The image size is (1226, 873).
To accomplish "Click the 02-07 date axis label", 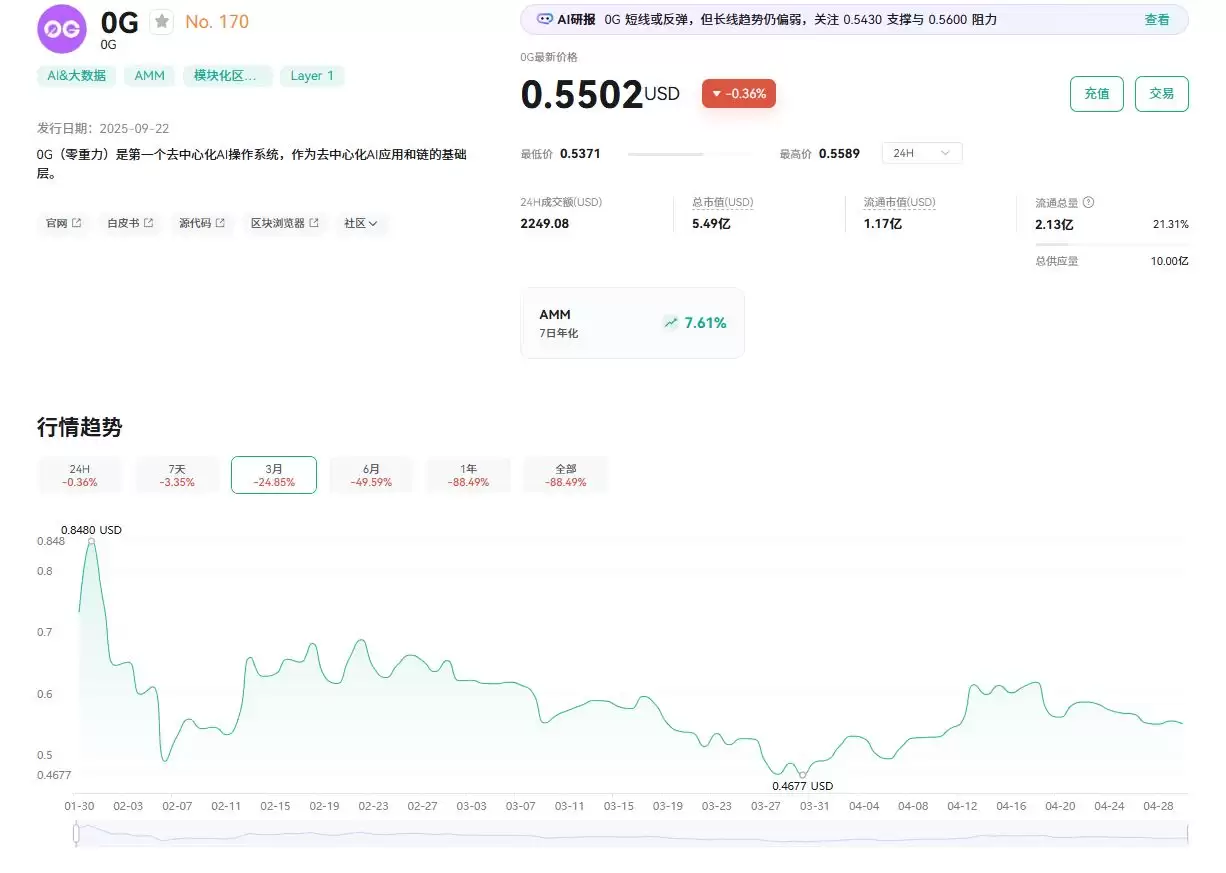I will [177, 806].
